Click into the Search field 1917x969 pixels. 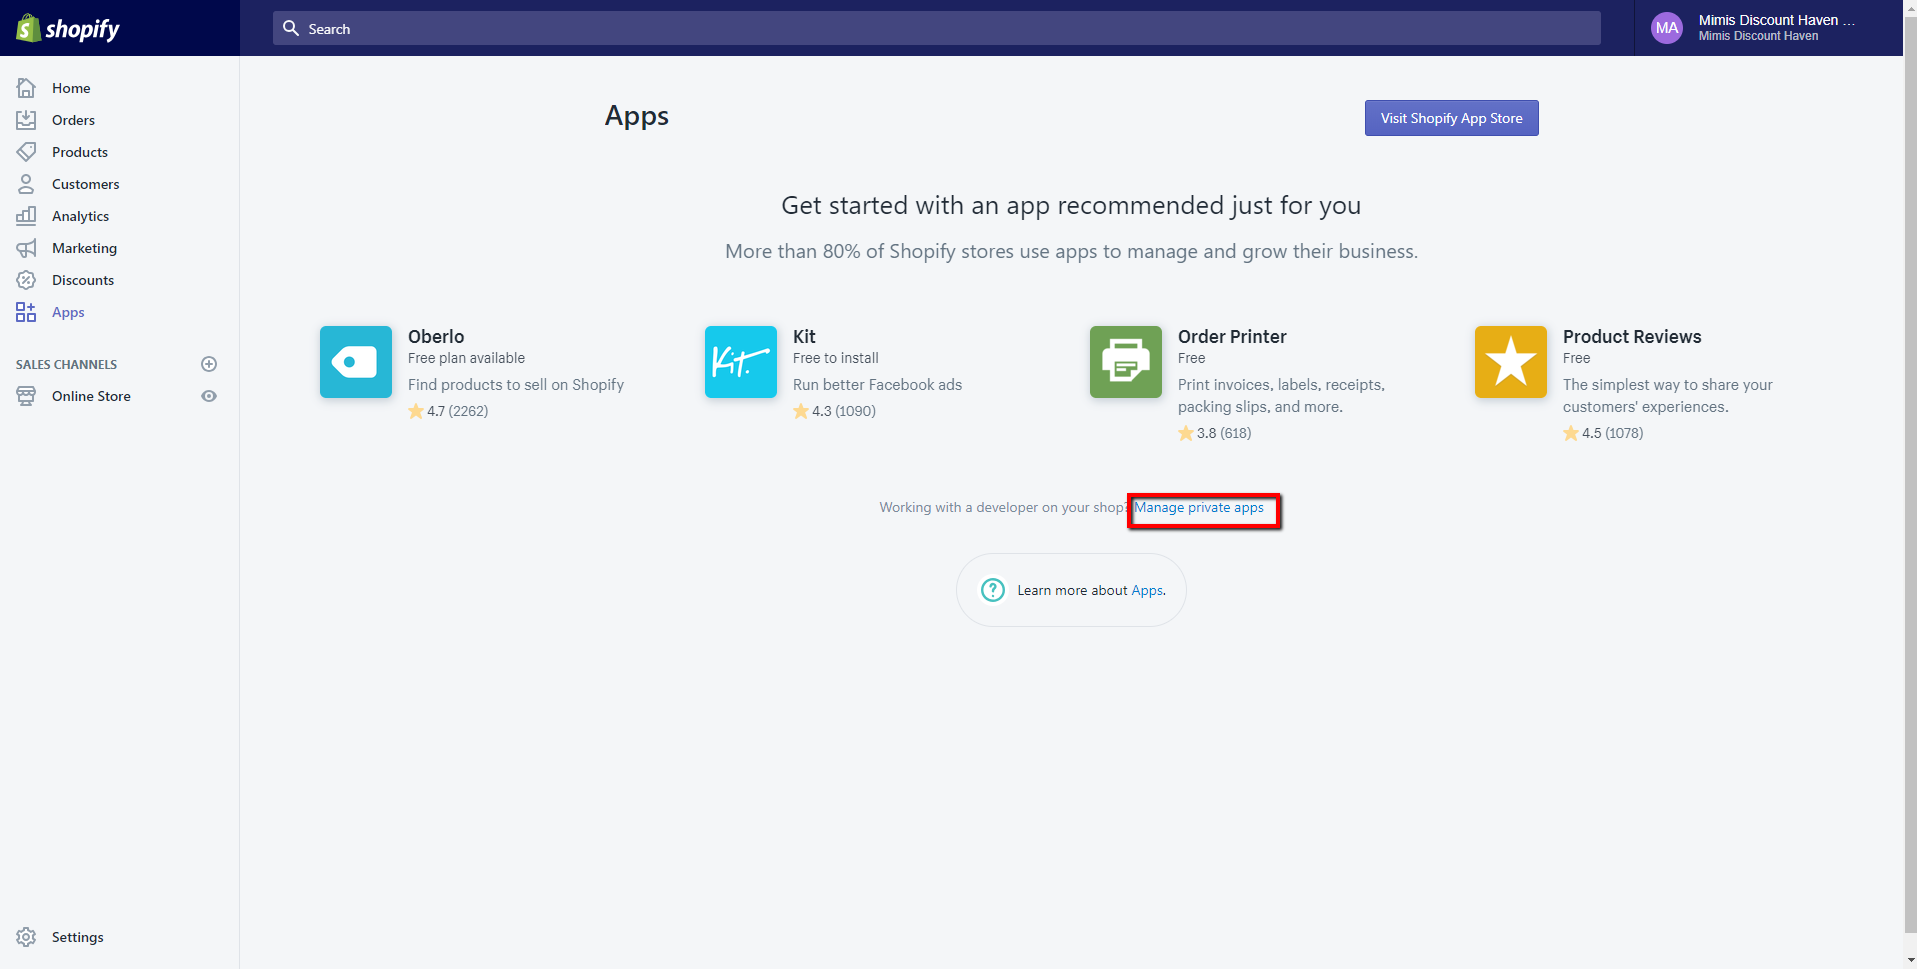(x=936, y=28)
